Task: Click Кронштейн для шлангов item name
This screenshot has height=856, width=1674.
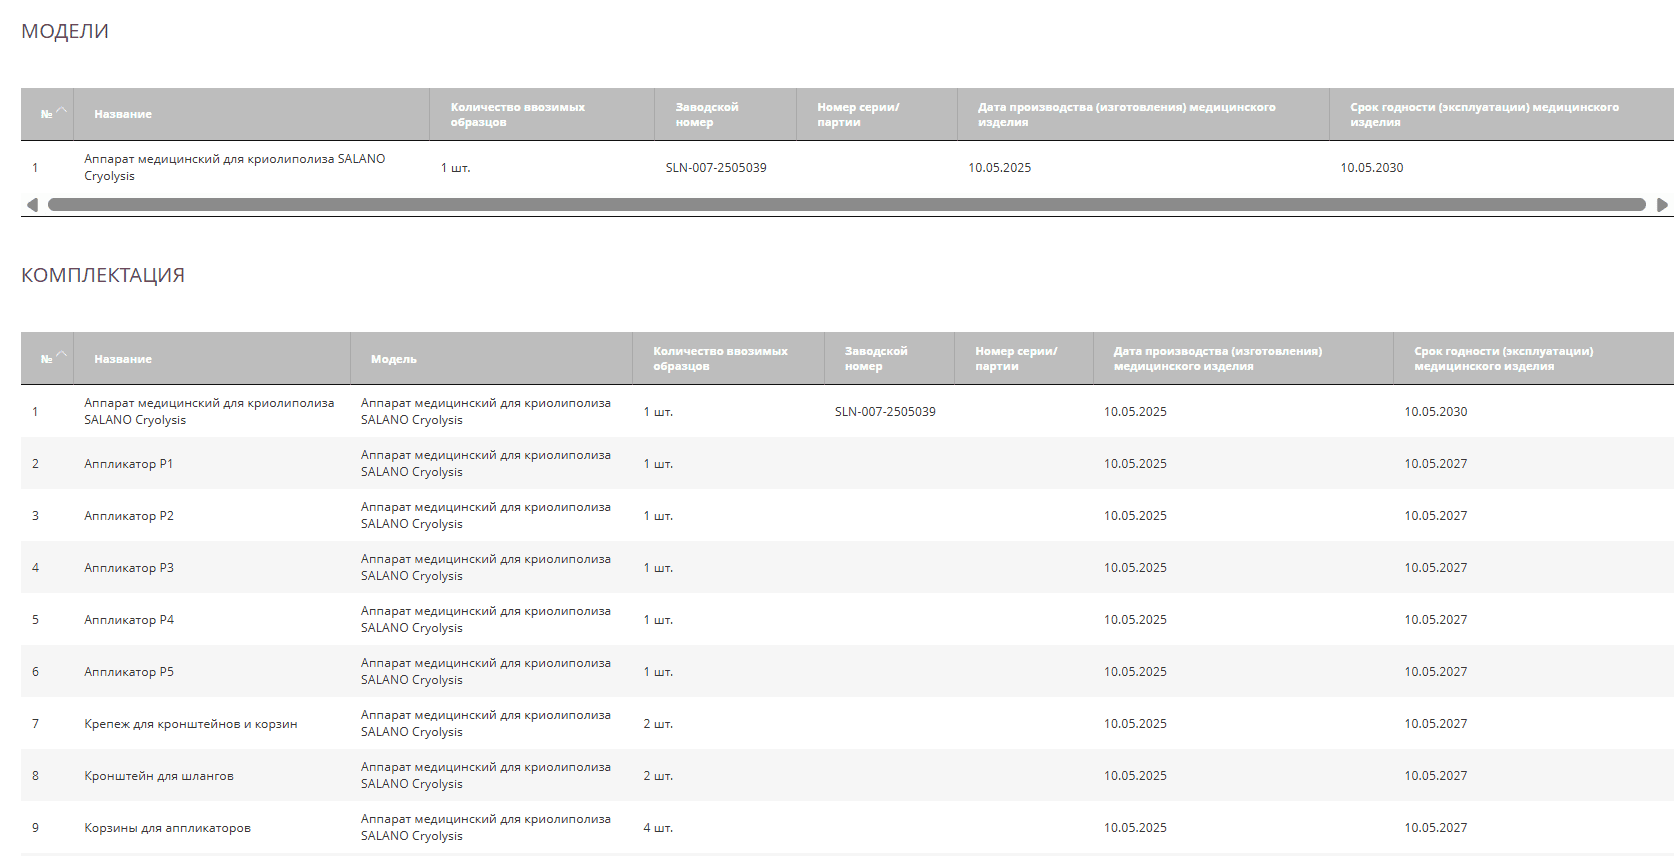Action: coord(159,776)
